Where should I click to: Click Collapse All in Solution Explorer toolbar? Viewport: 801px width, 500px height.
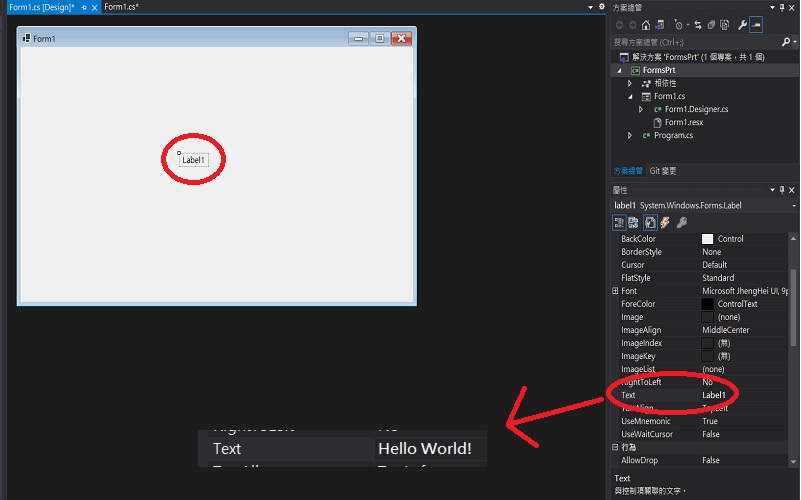(x=709, y=25)
